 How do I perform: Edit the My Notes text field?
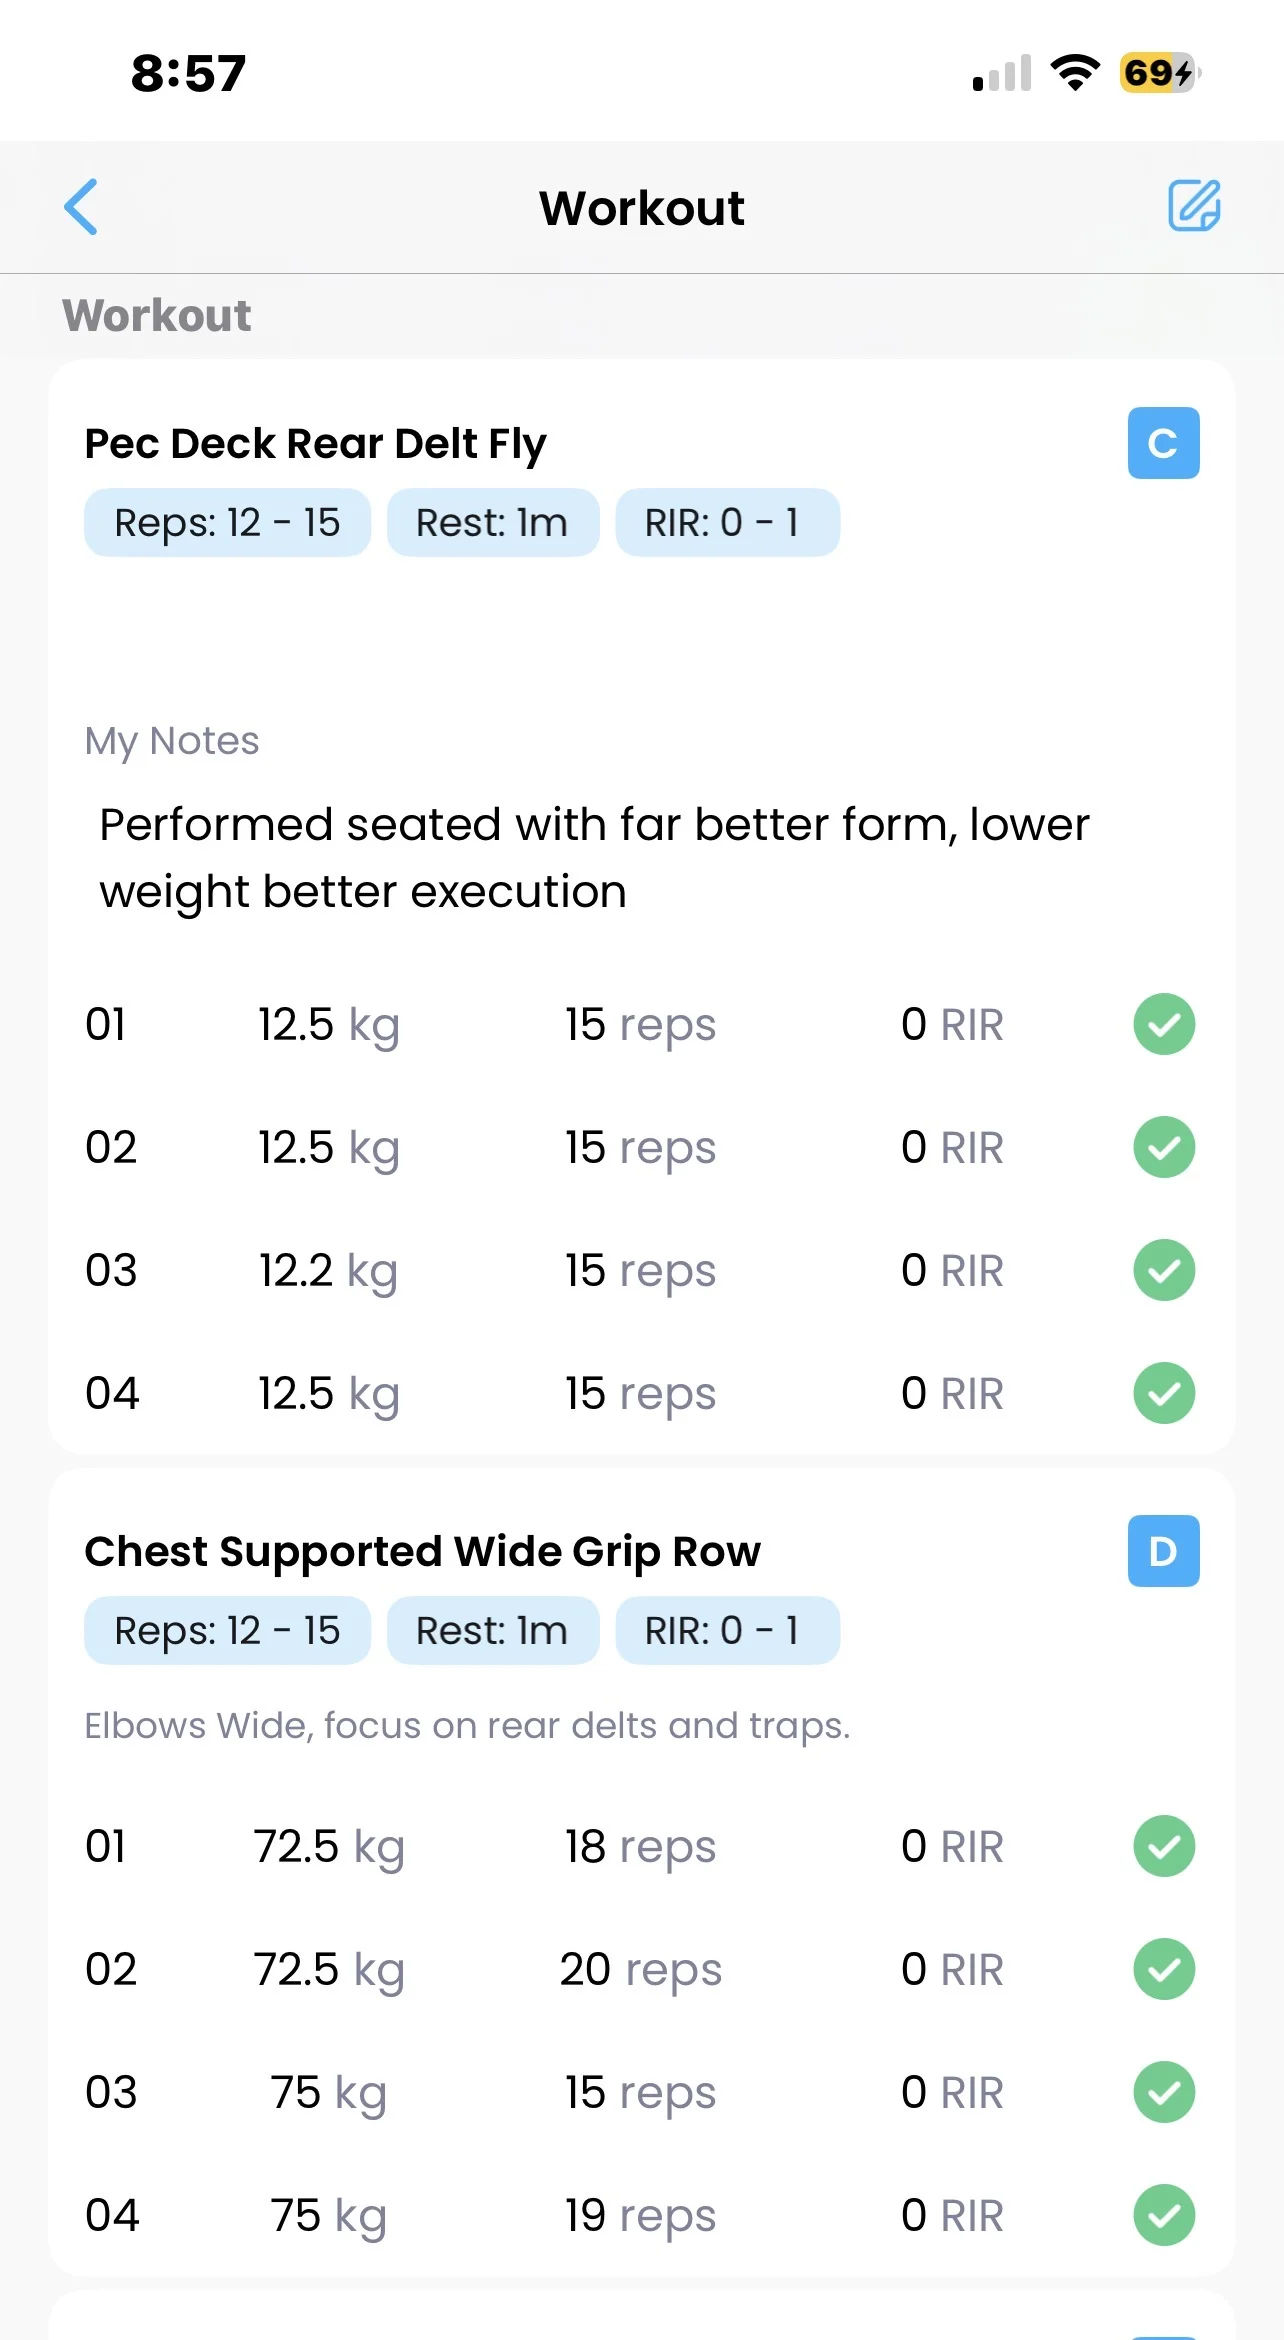coord(594,858)
